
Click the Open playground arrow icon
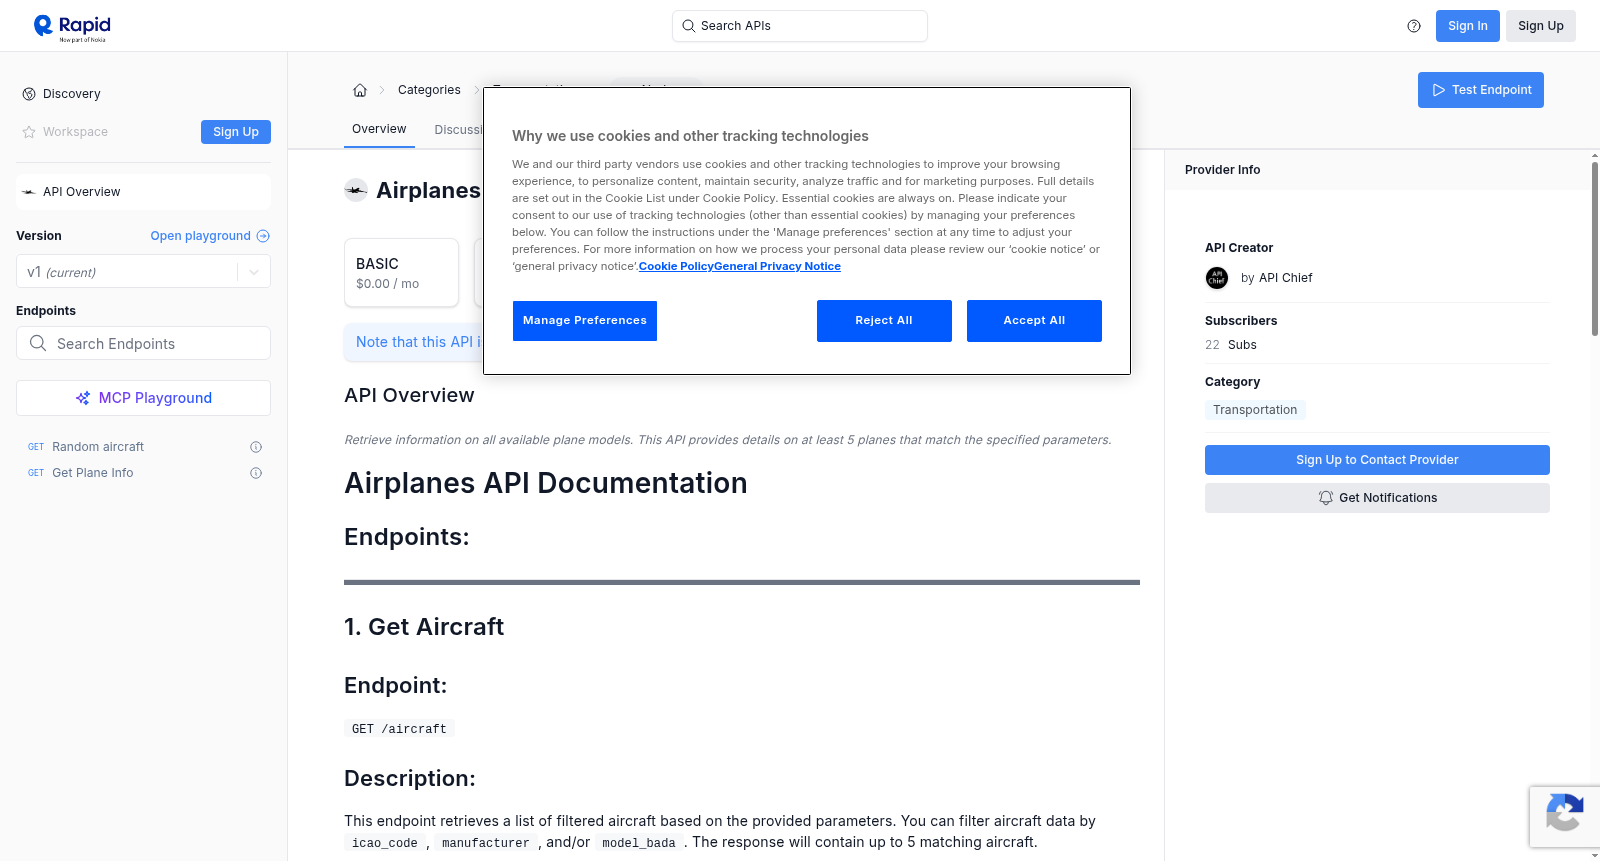[263, 236]
